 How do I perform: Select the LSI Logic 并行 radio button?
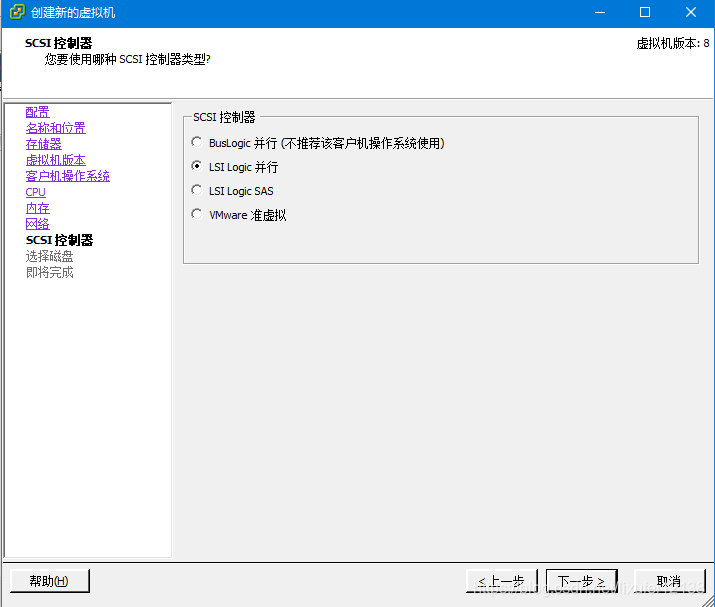[x=197, y=166]
